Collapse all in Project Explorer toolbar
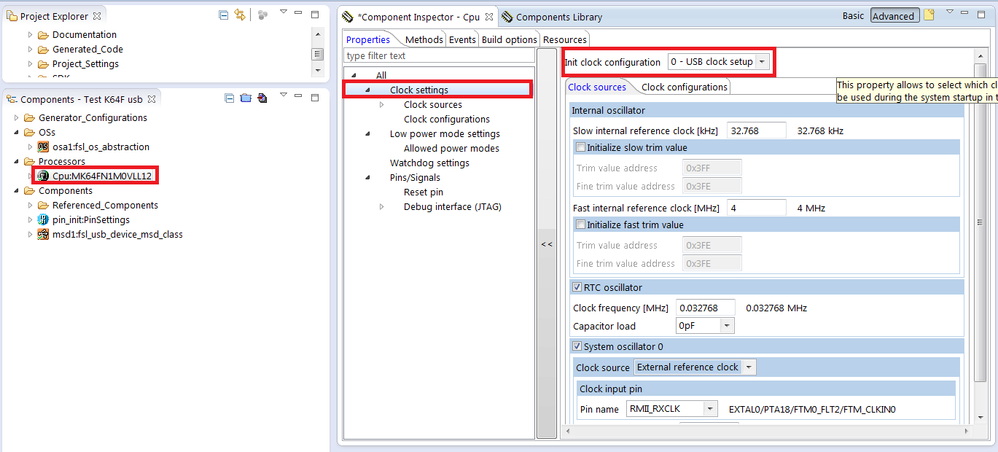The image size is (998, 452). tap(223, 15)
